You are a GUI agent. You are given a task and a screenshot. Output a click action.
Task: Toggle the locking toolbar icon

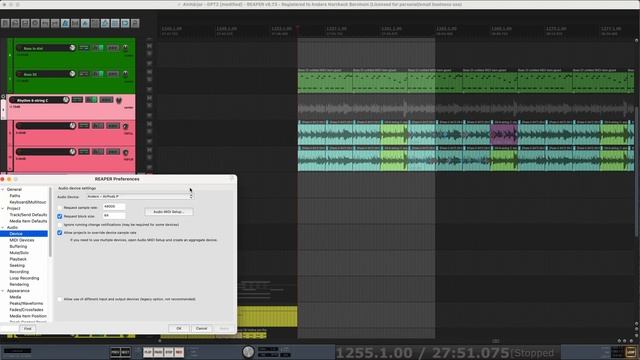[135, 23]
